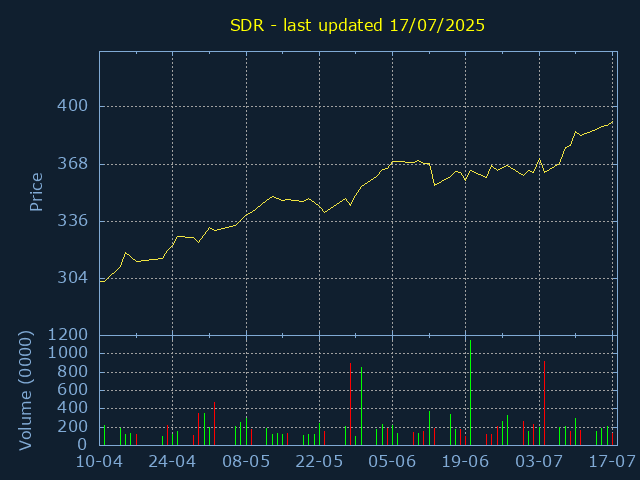Click the 22-05 date label
Viewport: 640px width, 480px height.
click(319, 462)
